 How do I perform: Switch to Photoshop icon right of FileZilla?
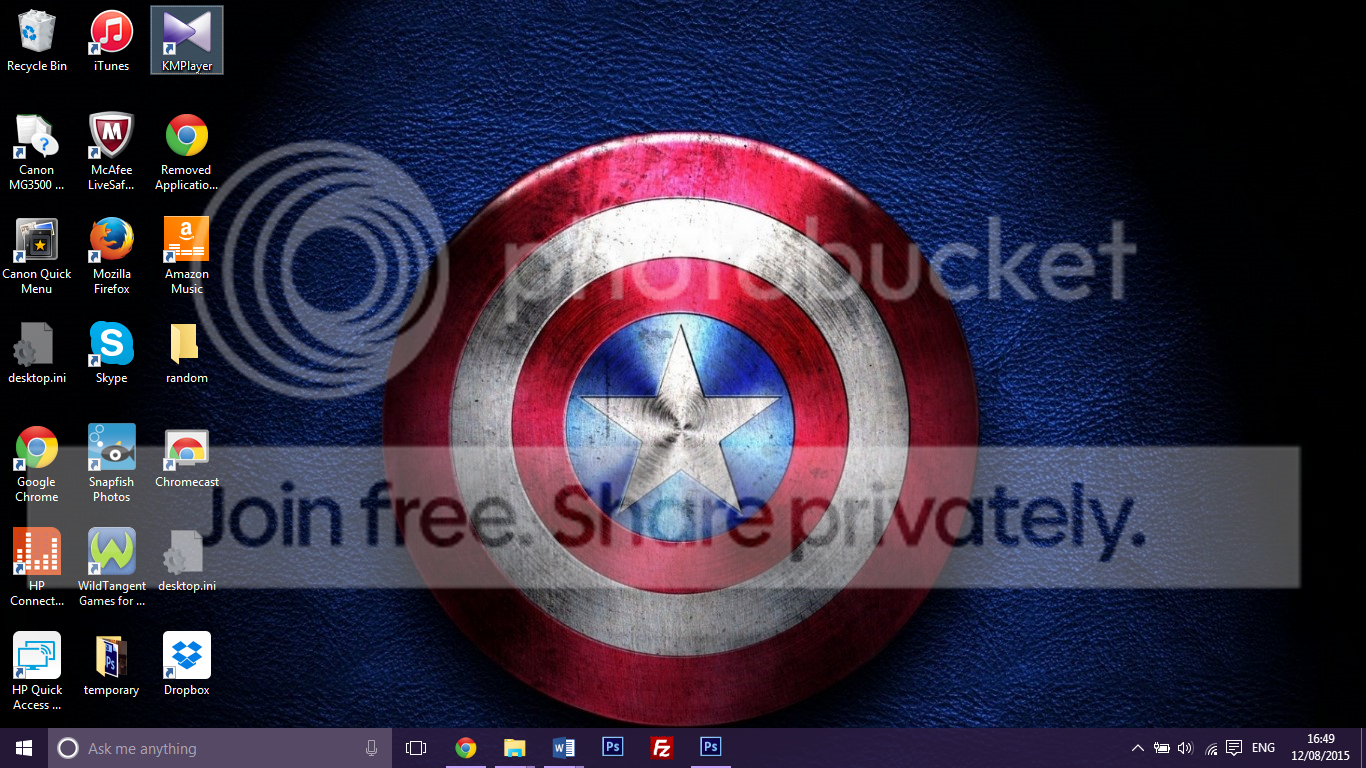tap(710, 748)
